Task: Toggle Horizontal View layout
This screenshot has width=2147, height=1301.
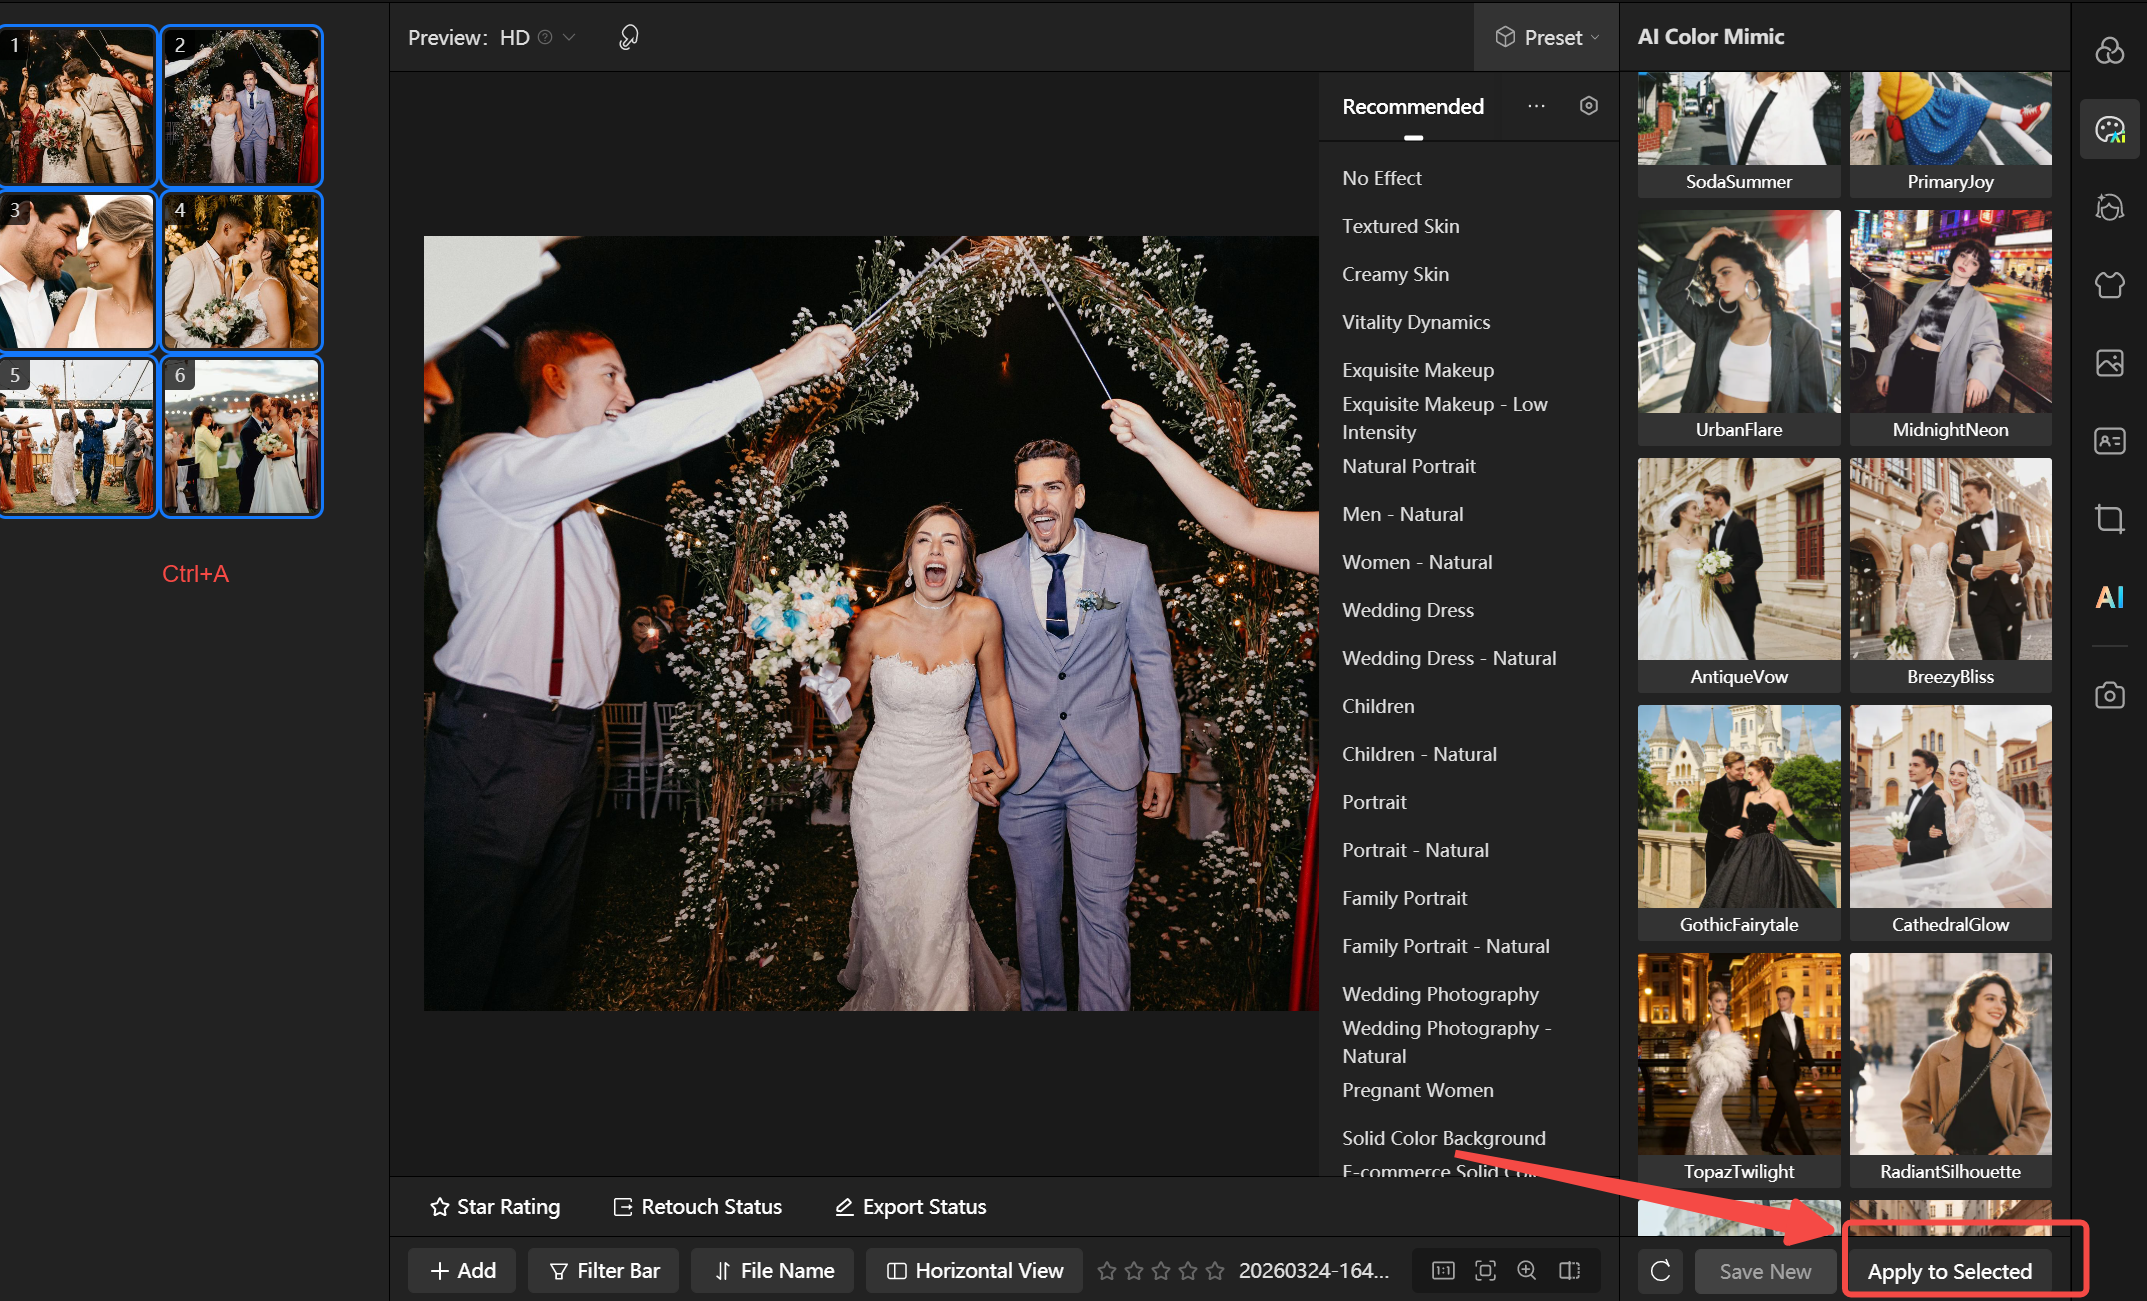Action: [974, 1270]
